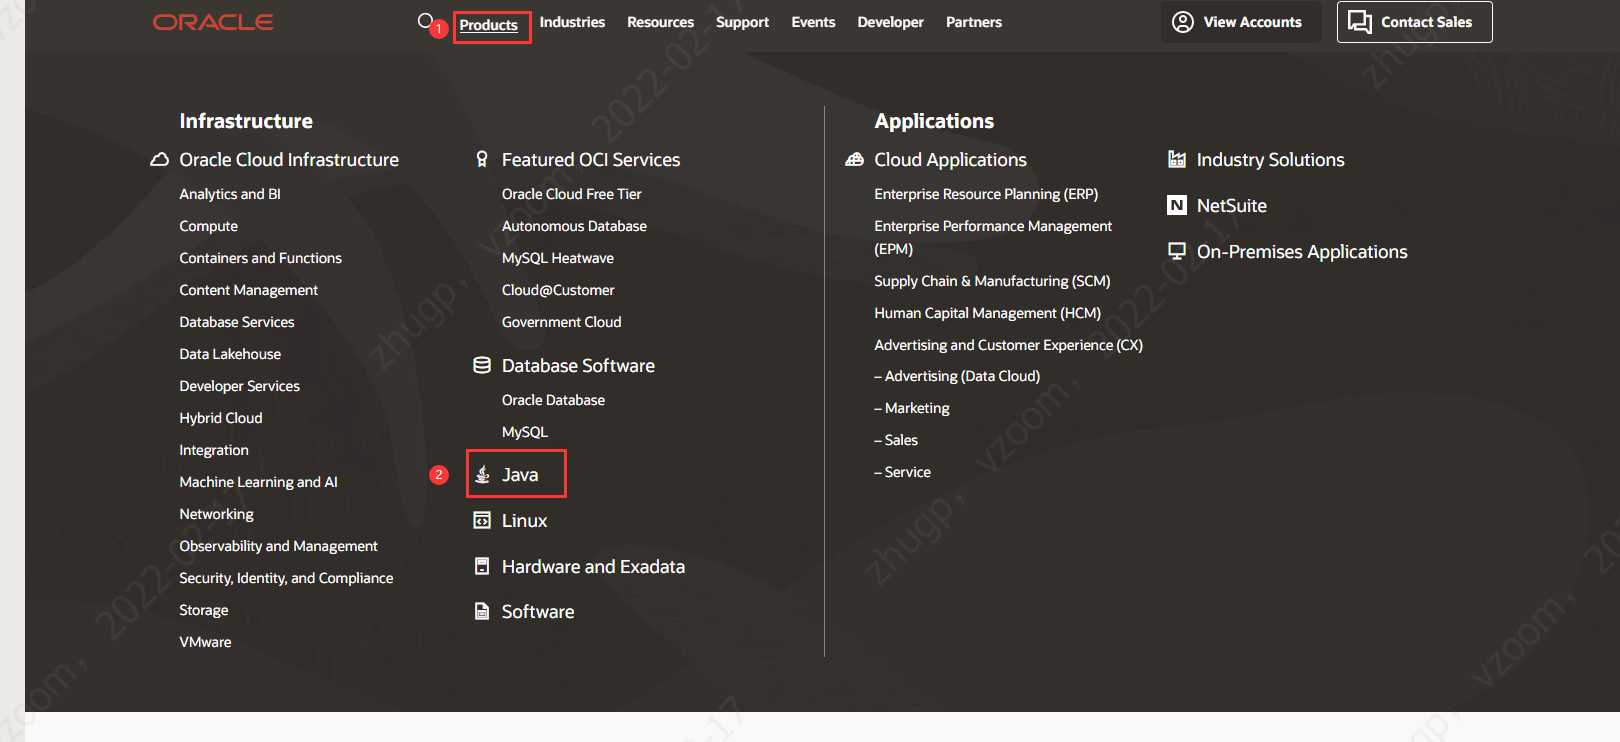1620x742 pixels.
Task: Open MySQL Heatwave link
Action: coord(558,258)
